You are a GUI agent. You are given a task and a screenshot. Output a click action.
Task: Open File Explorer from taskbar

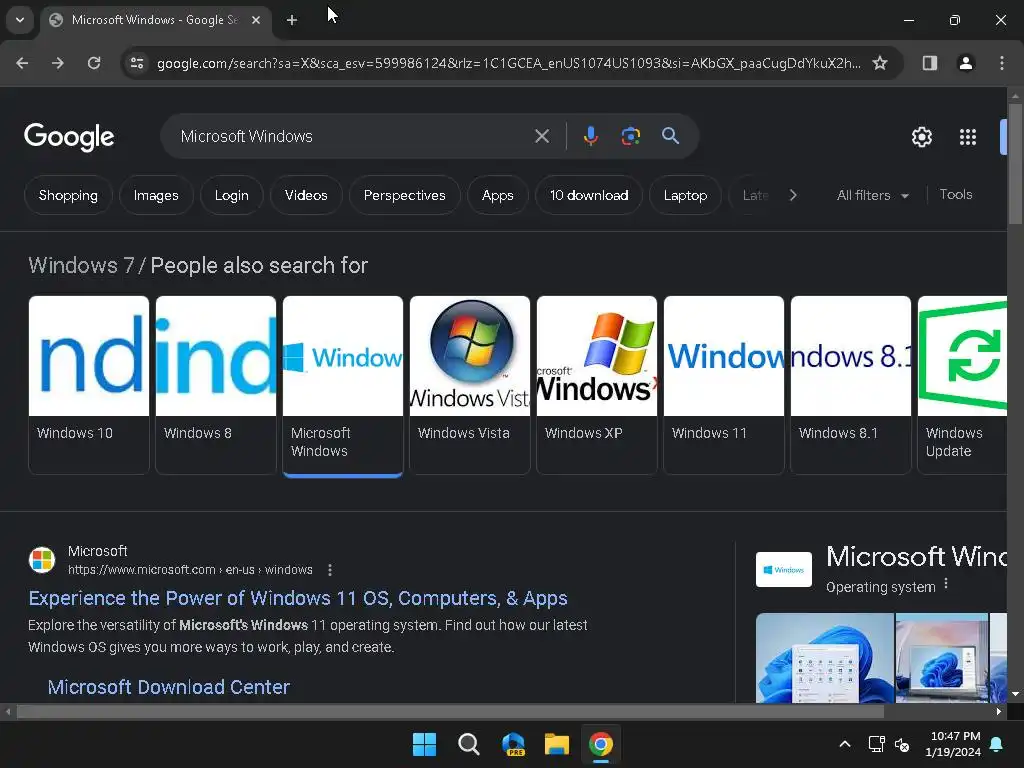[557, 744]
